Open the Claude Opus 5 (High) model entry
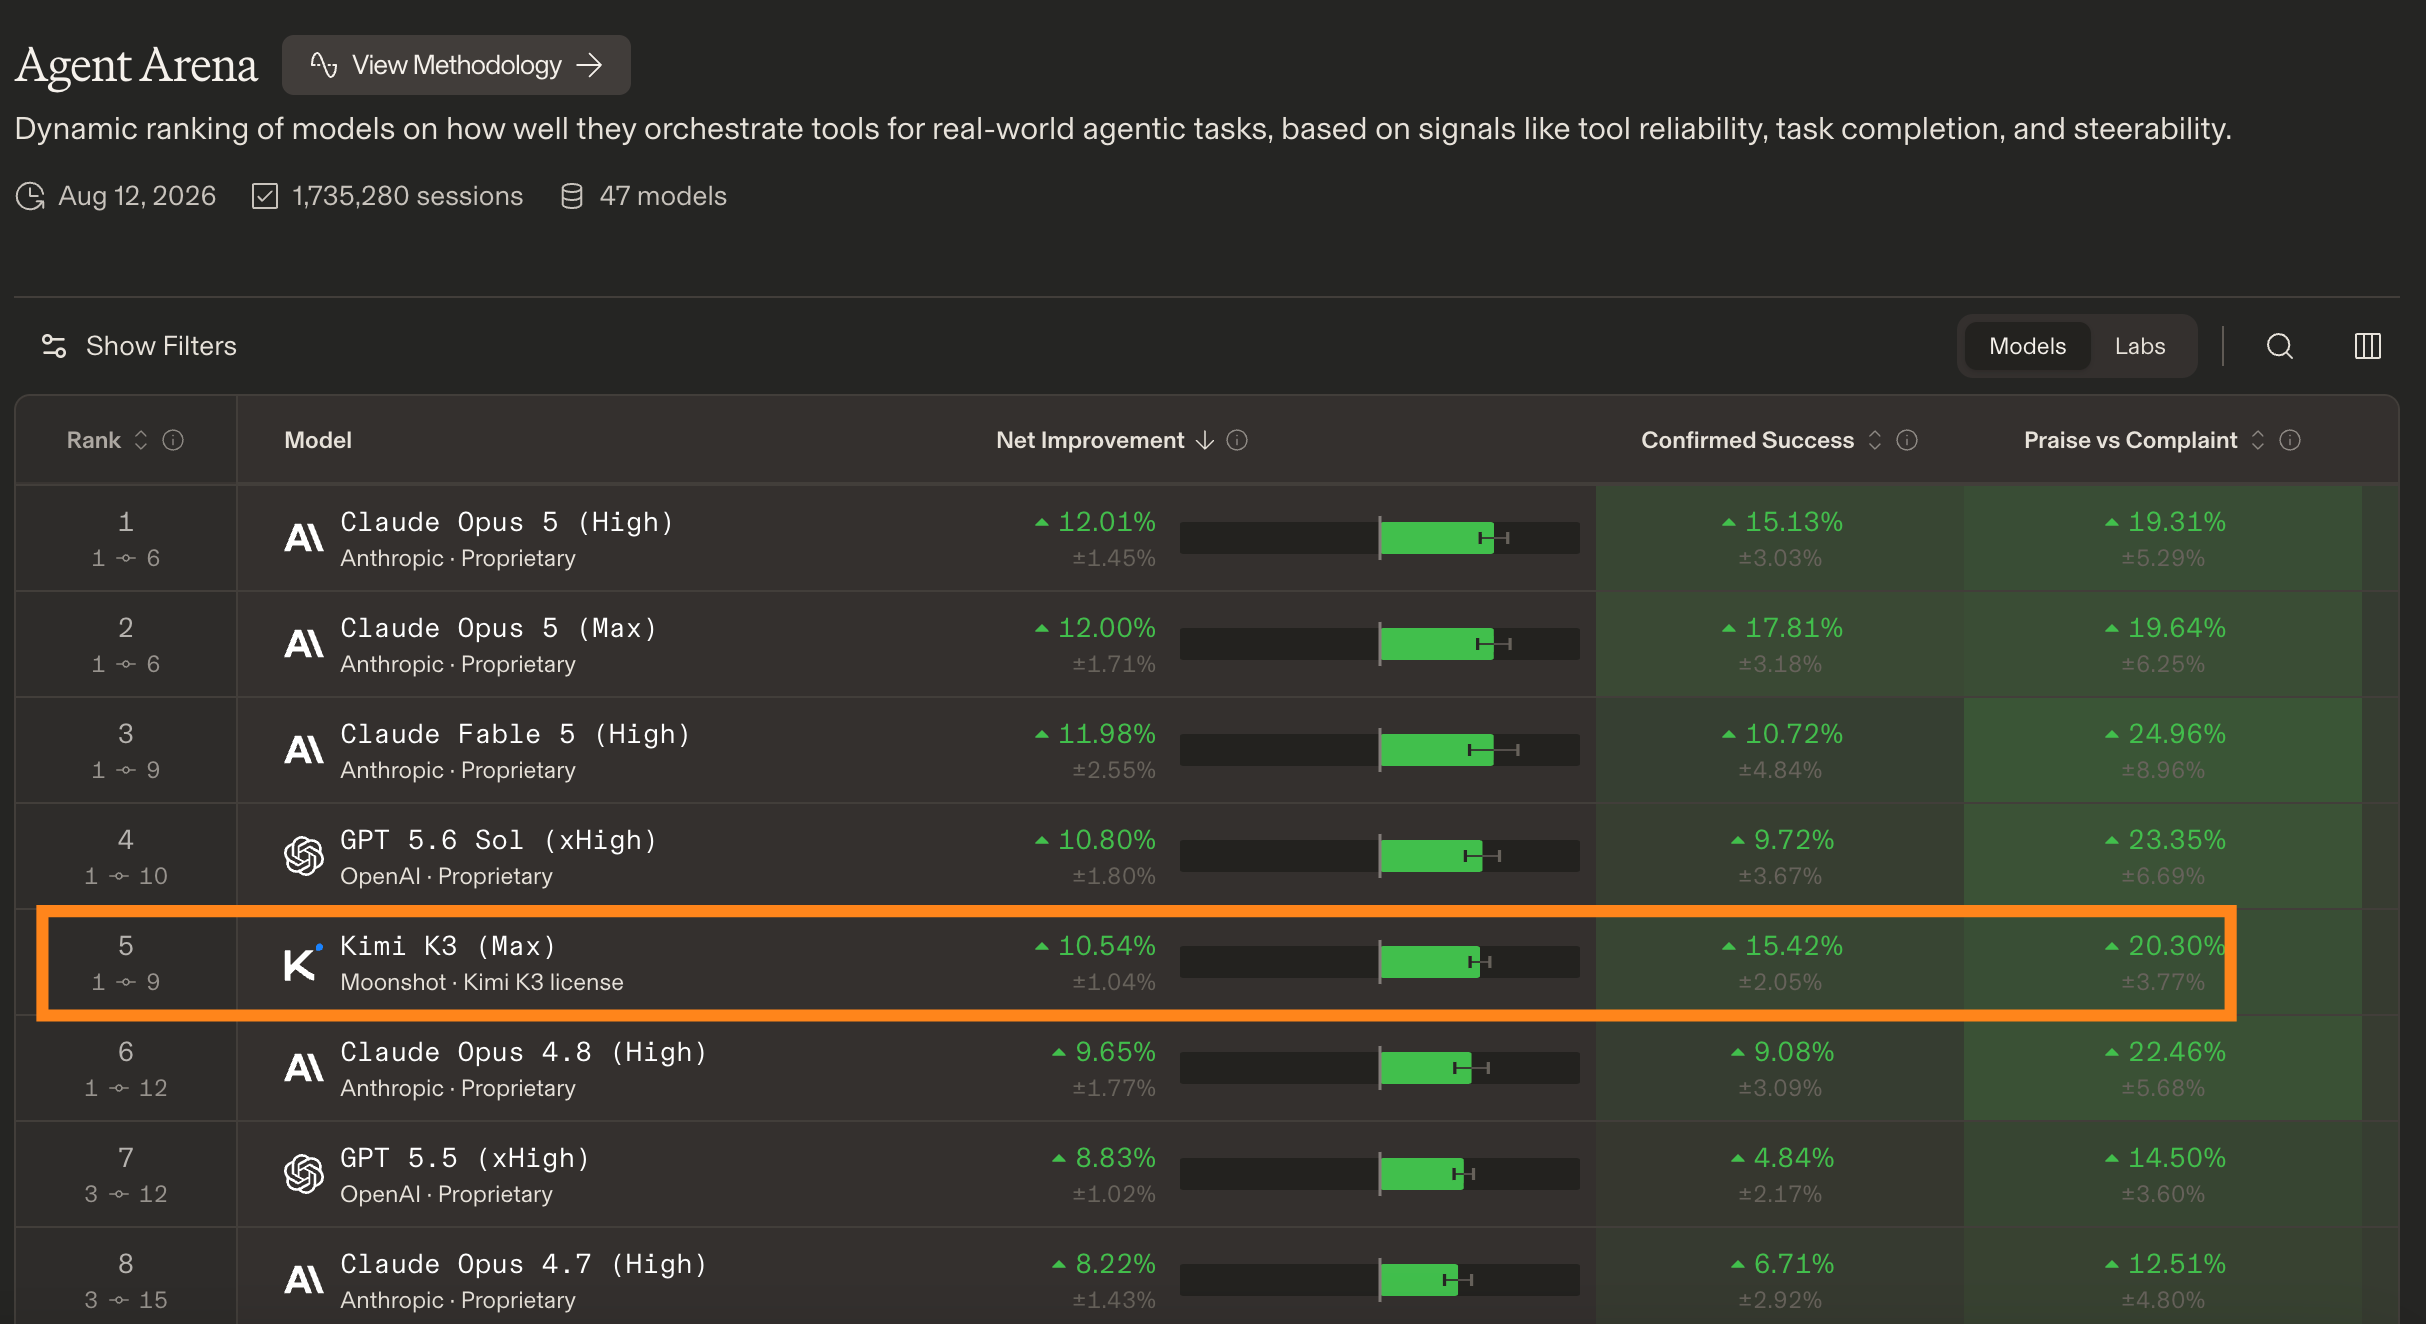The width and height of the screenshot is (2426, 1324). [506, 522]
